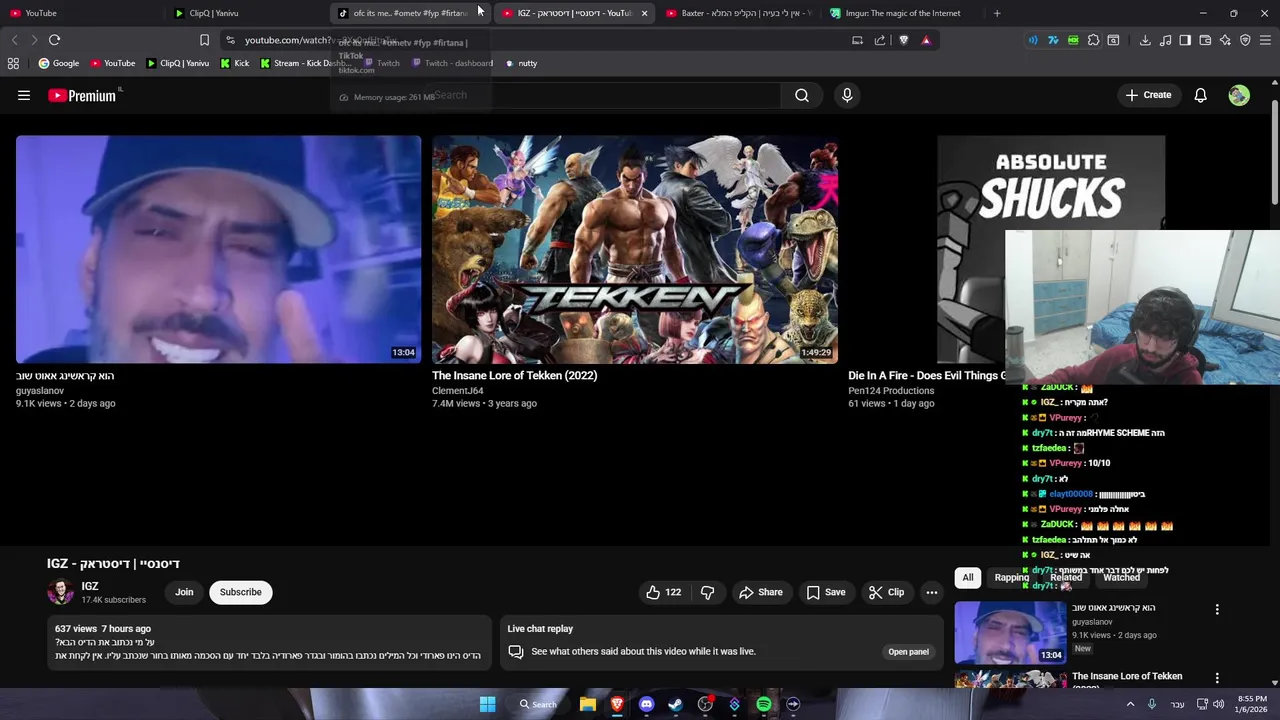This screenshot has height=720, width=1280.
Task: Open Brave Leo AI sparkle icon
Action: coord(1225,40)
